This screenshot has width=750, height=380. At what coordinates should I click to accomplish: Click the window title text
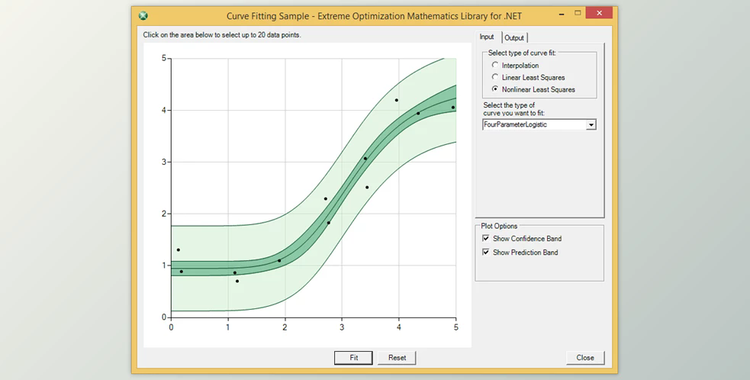(374, 16)
